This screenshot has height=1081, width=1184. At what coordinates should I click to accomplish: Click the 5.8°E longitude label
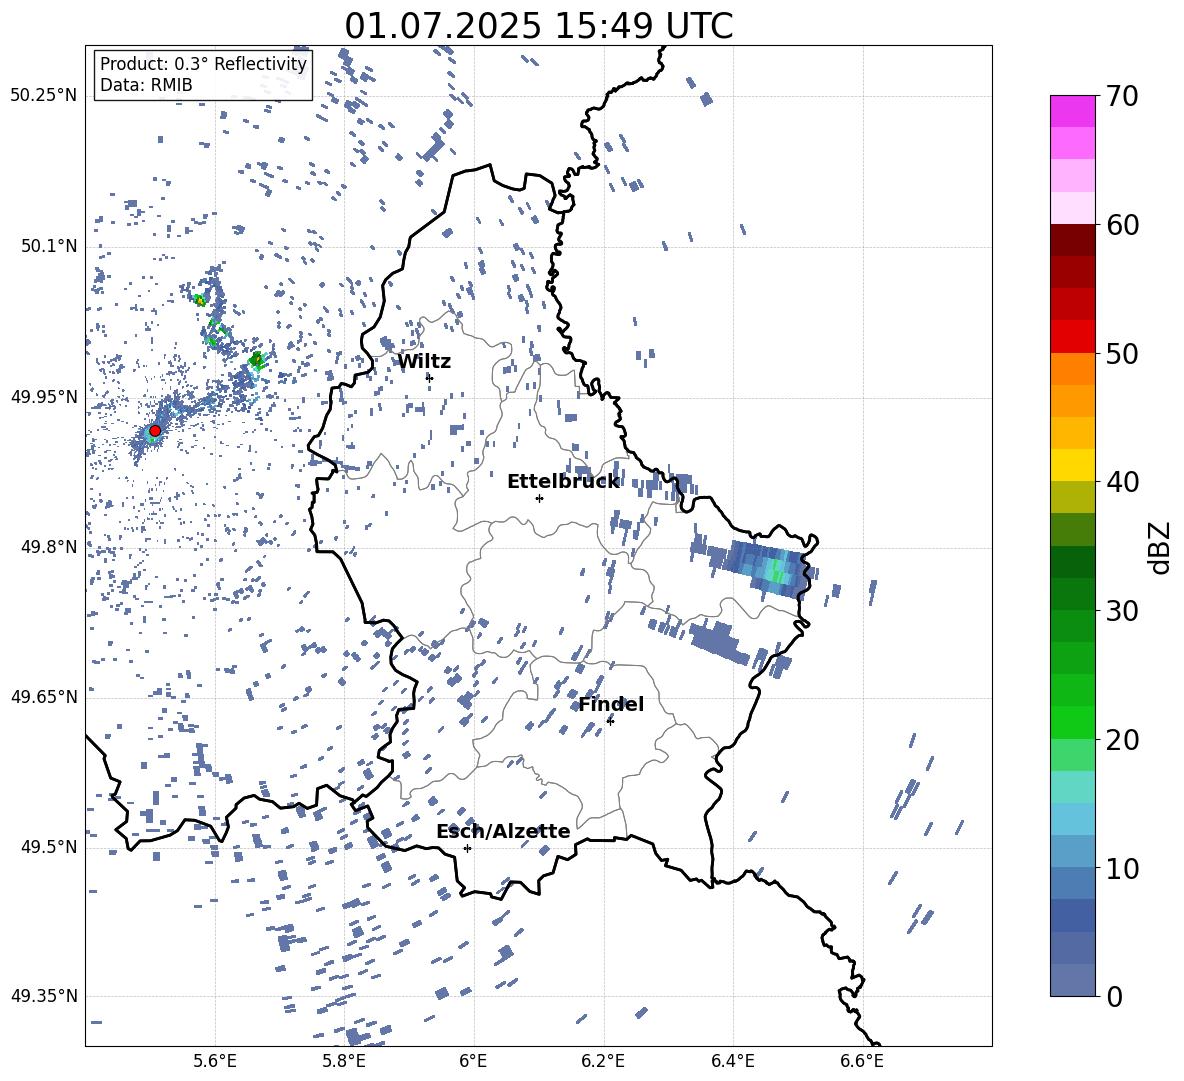[344, 1061]
